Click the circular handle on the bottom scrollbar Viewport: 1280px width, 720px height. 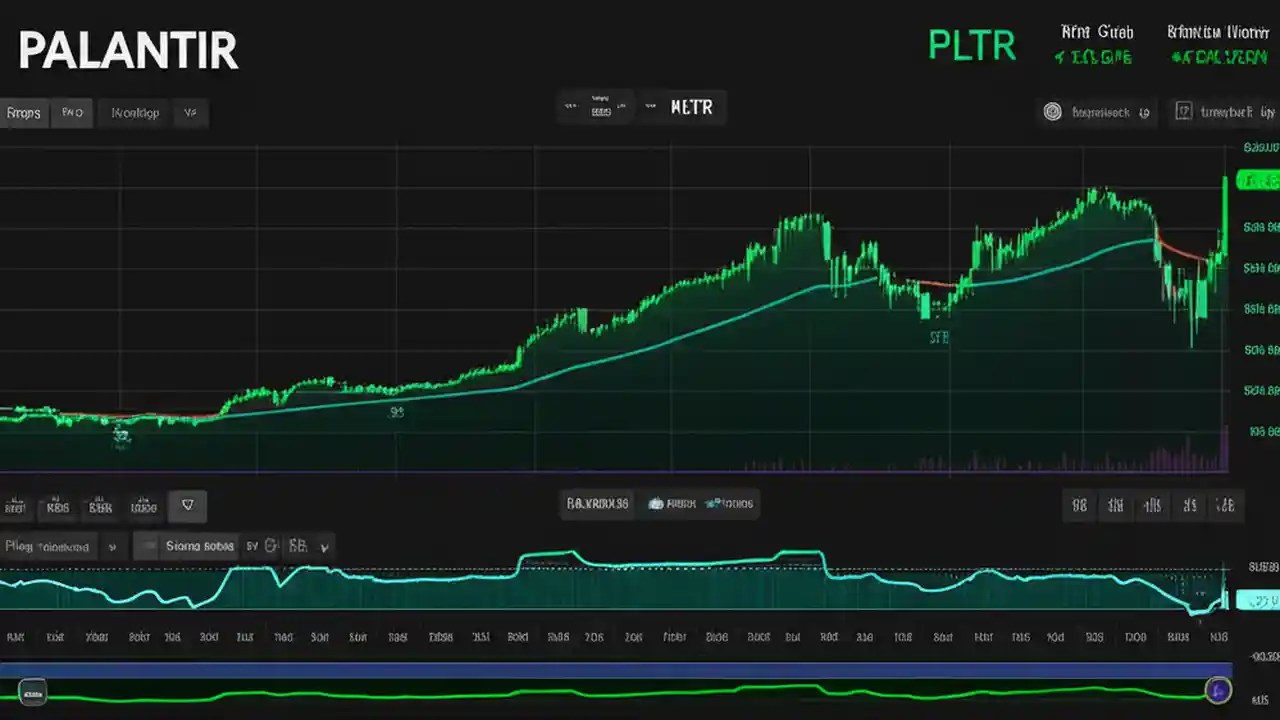click(x=1218, y=690)
